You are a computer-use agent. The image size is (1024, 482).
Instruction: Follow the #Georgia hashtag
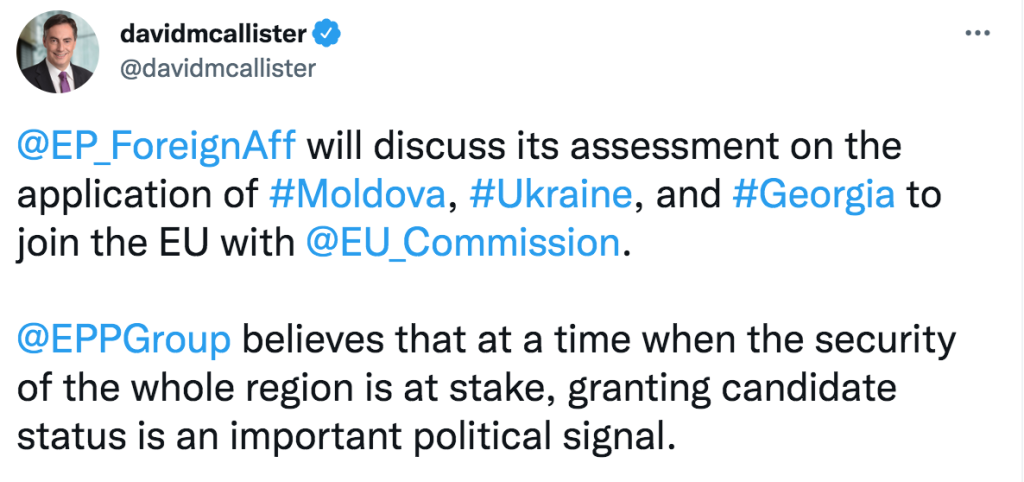814,195
